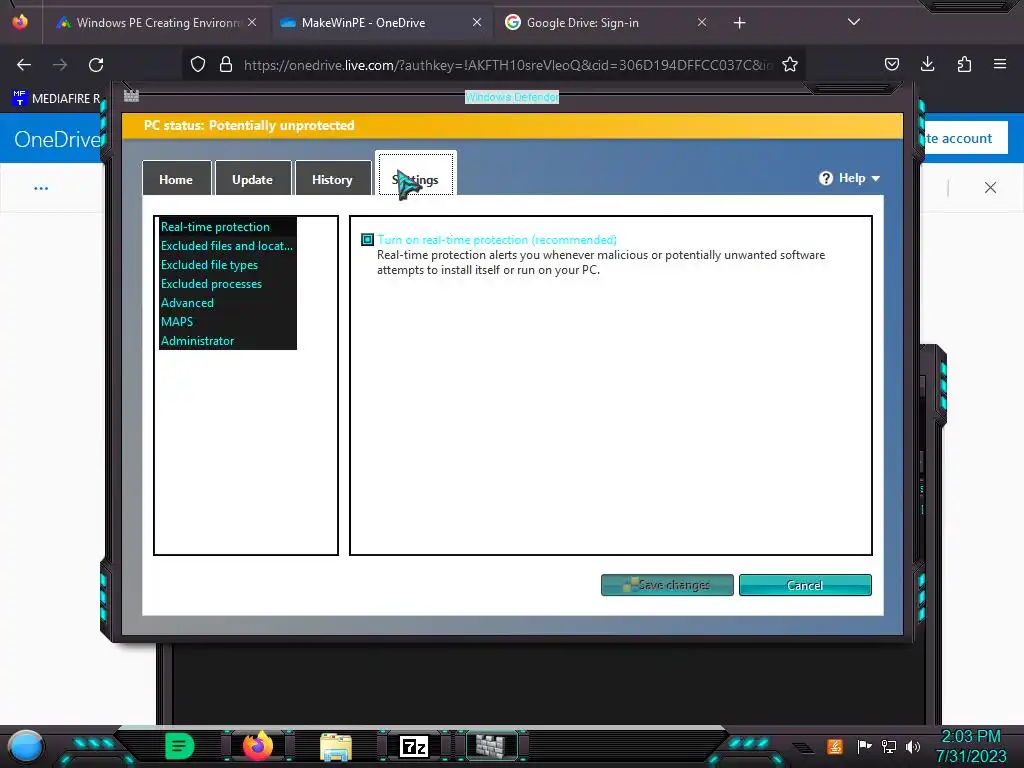Close the Windows PE Creating Environment tab
This screenshot has width=1024, height=768.
click(x=252, y=22)
